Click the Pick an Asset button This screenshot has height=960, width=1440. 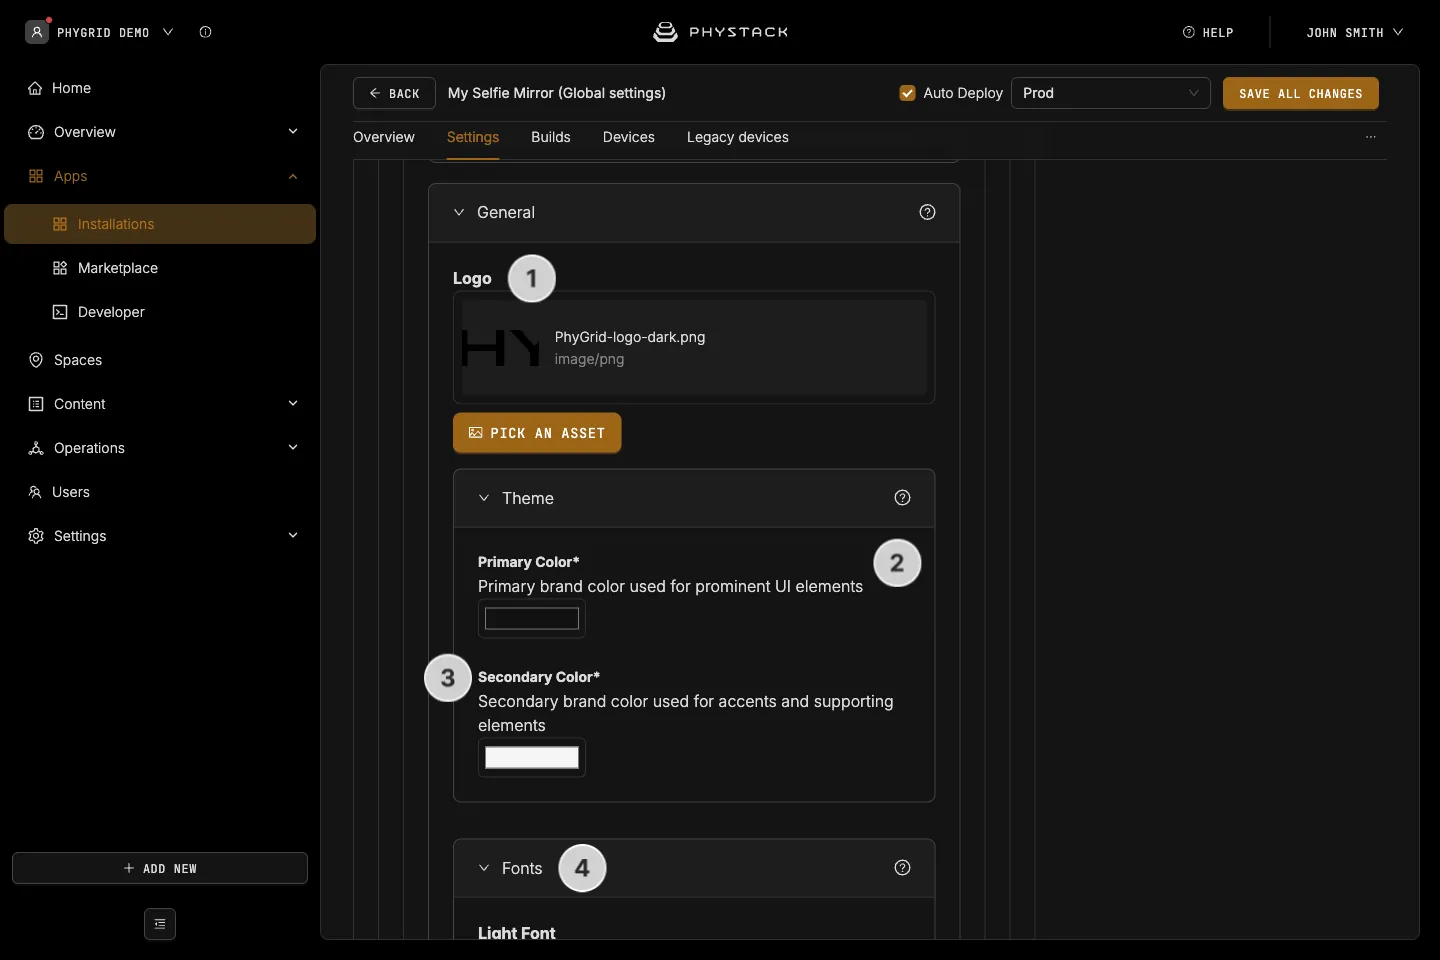(537, 433)
